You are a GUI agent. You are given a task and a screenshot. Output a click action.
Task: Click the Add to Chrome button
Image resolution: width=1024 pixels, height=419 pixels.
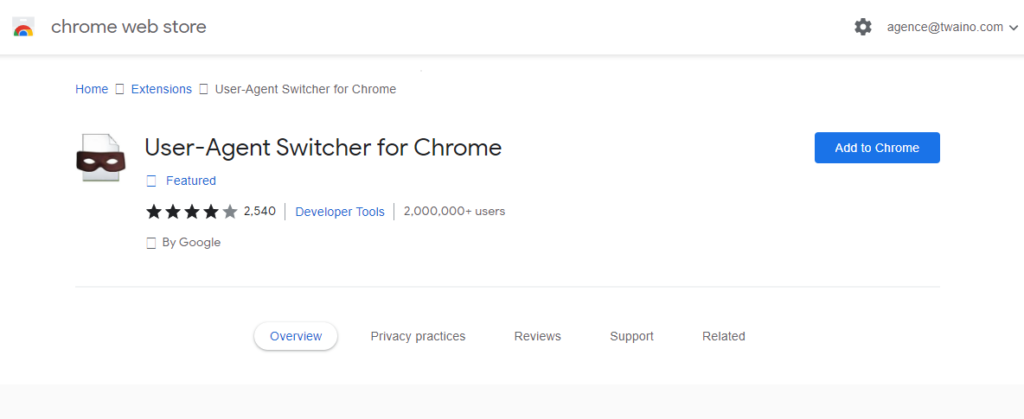pyautogui.click(x=877, y=147)
